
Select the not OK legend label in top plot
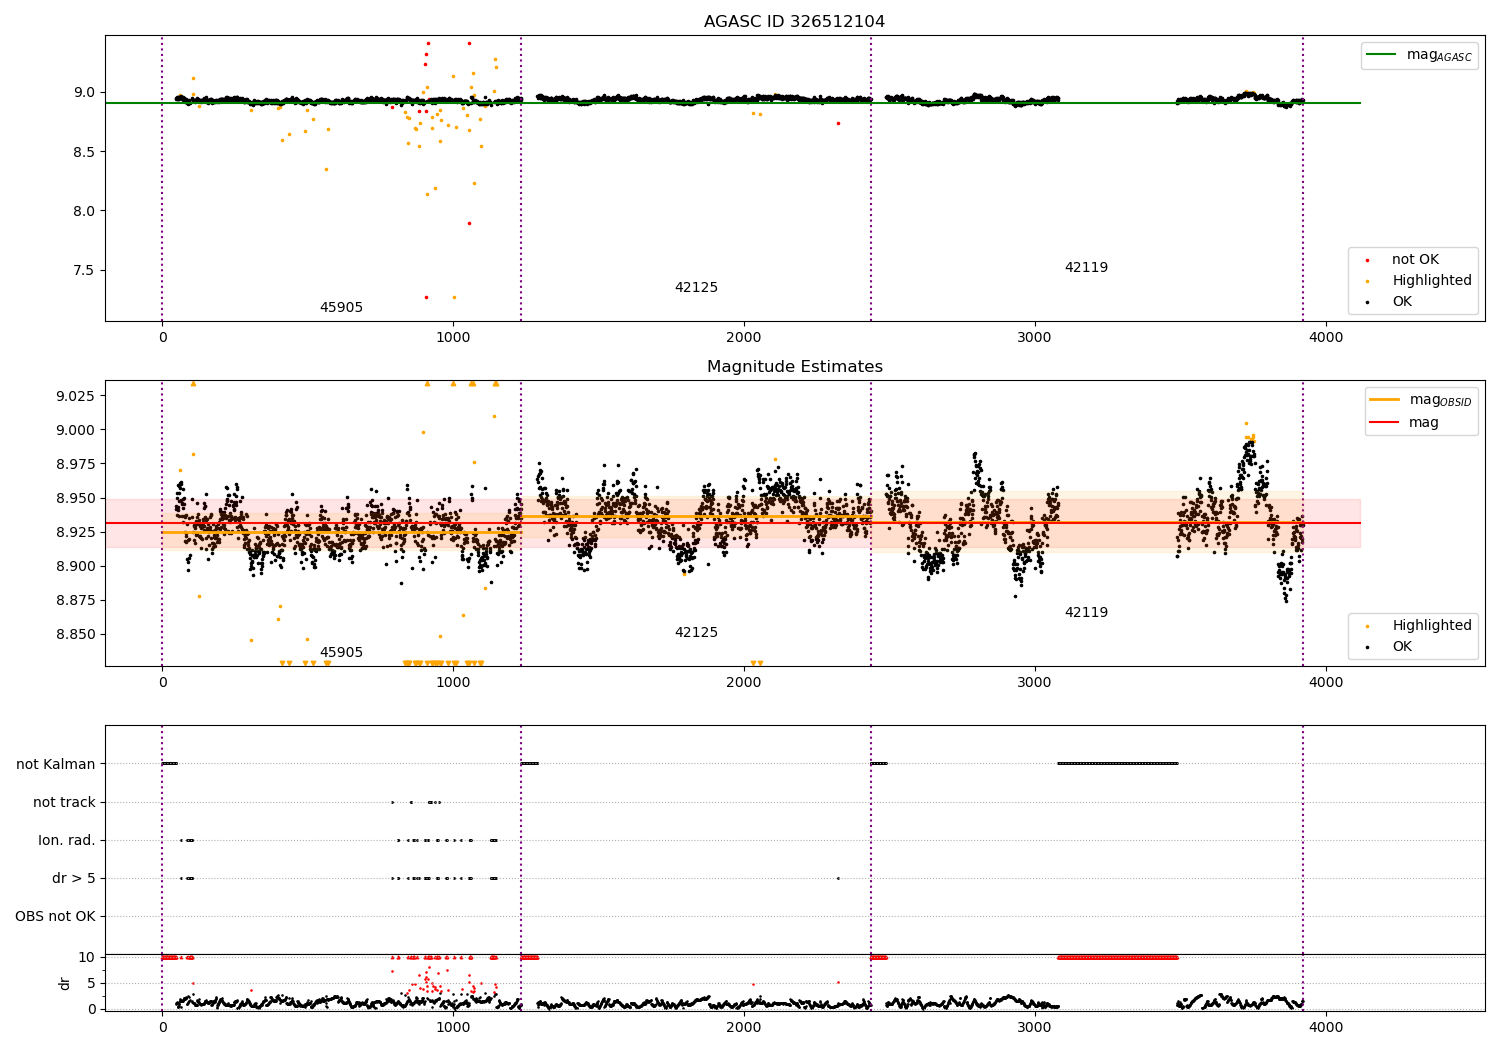coord(1415,260)
